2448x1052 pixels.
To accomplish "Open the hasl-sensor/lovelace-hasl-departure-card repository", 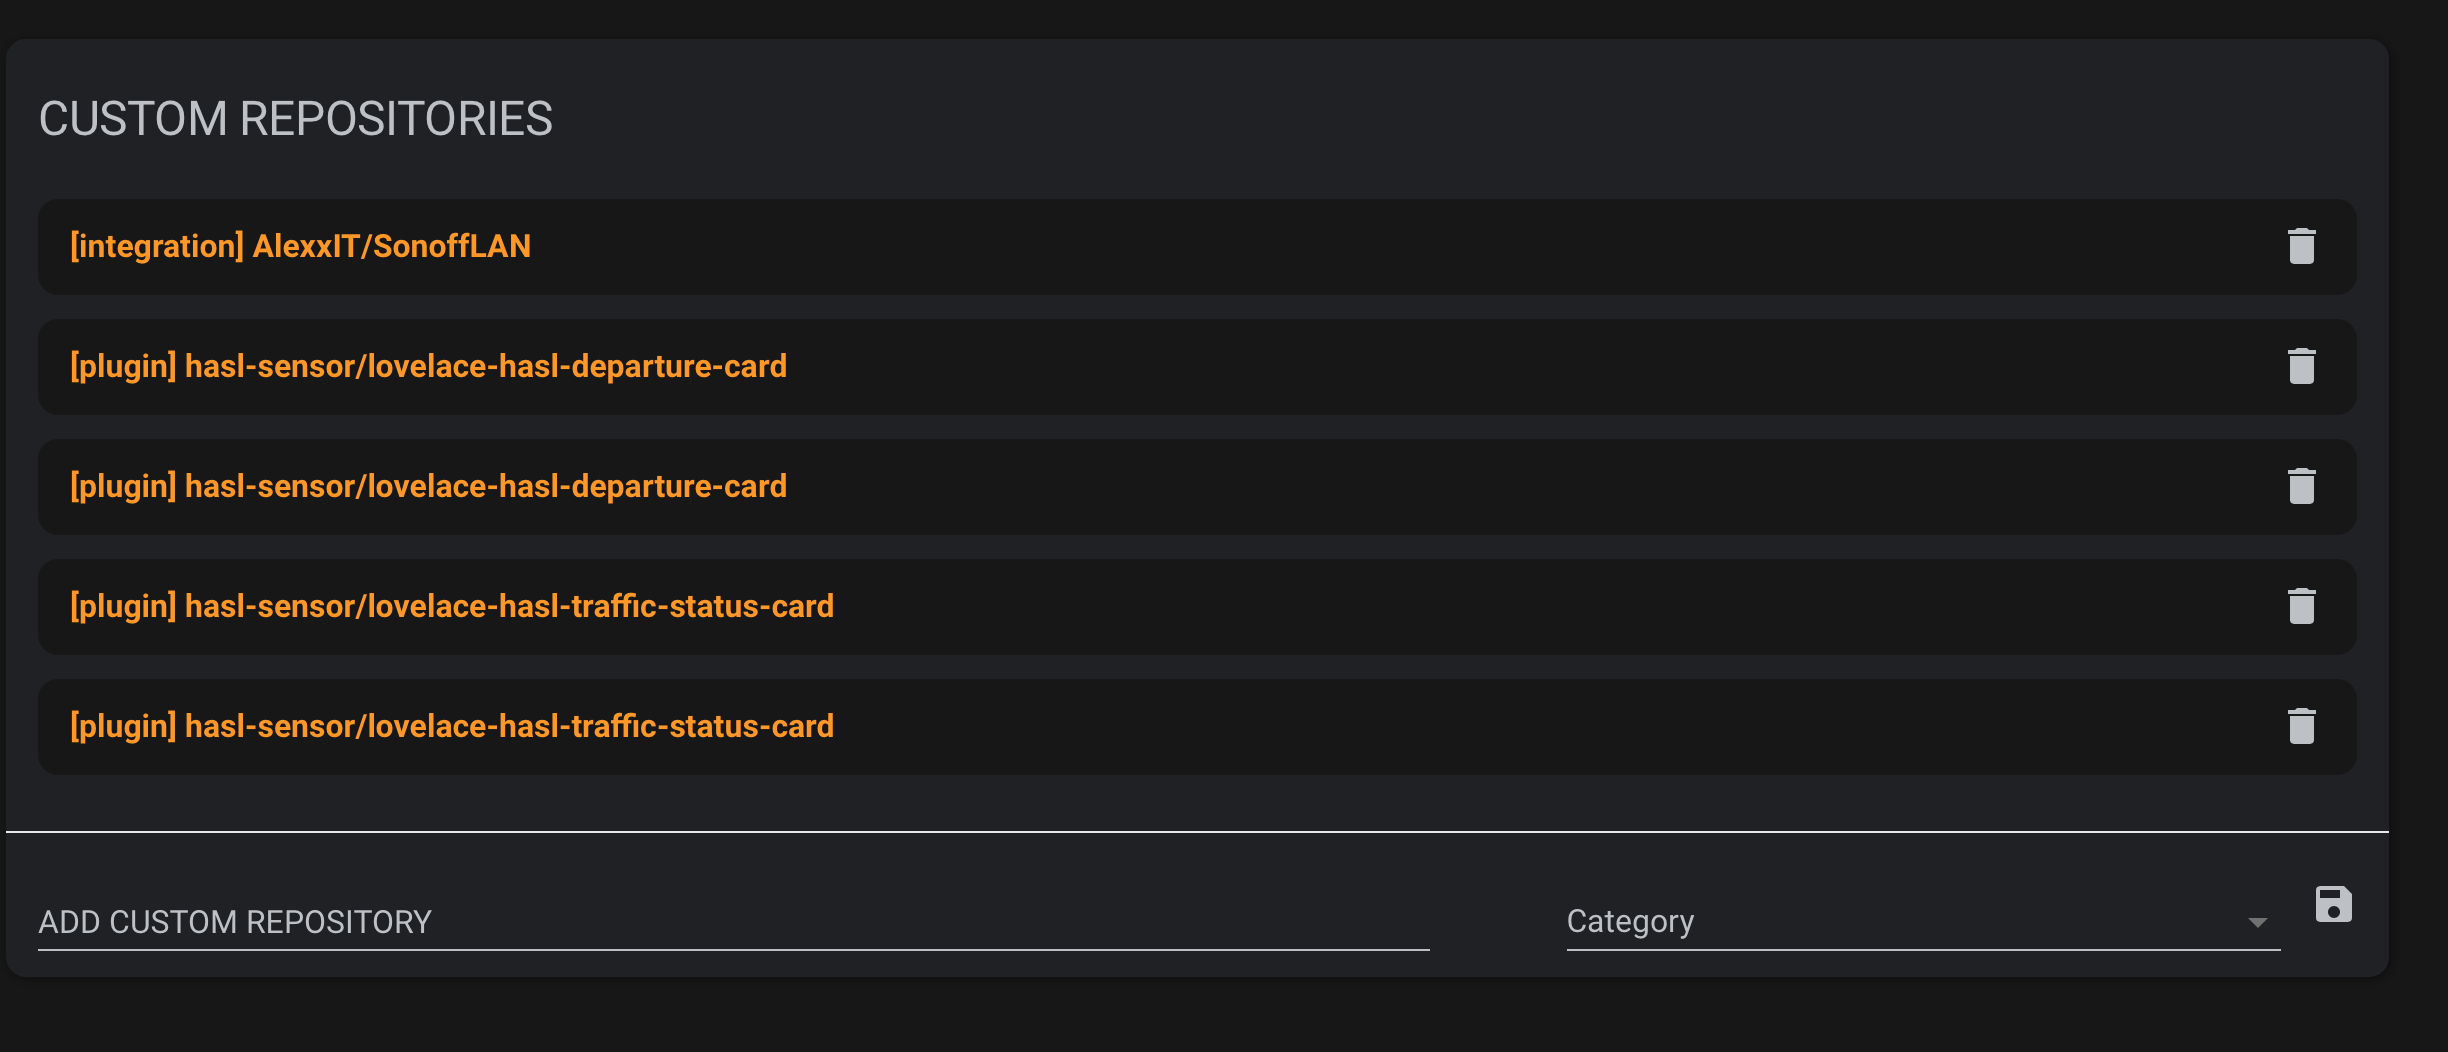I will (428, 366).
